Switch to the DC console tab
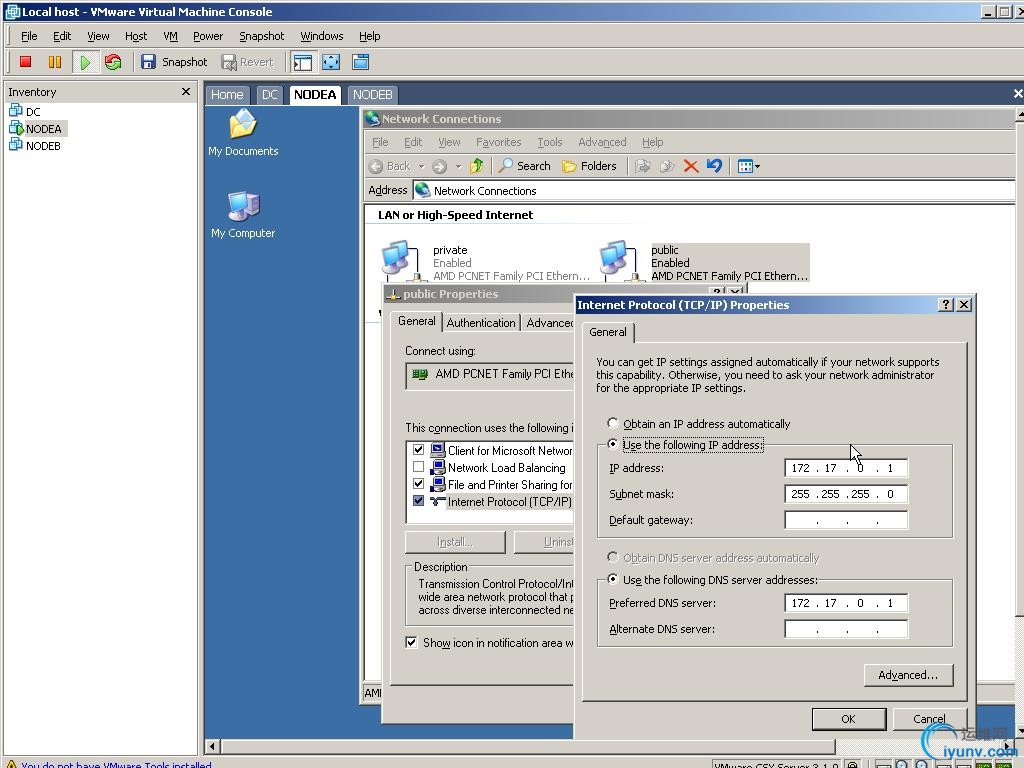 pos(270,95)
